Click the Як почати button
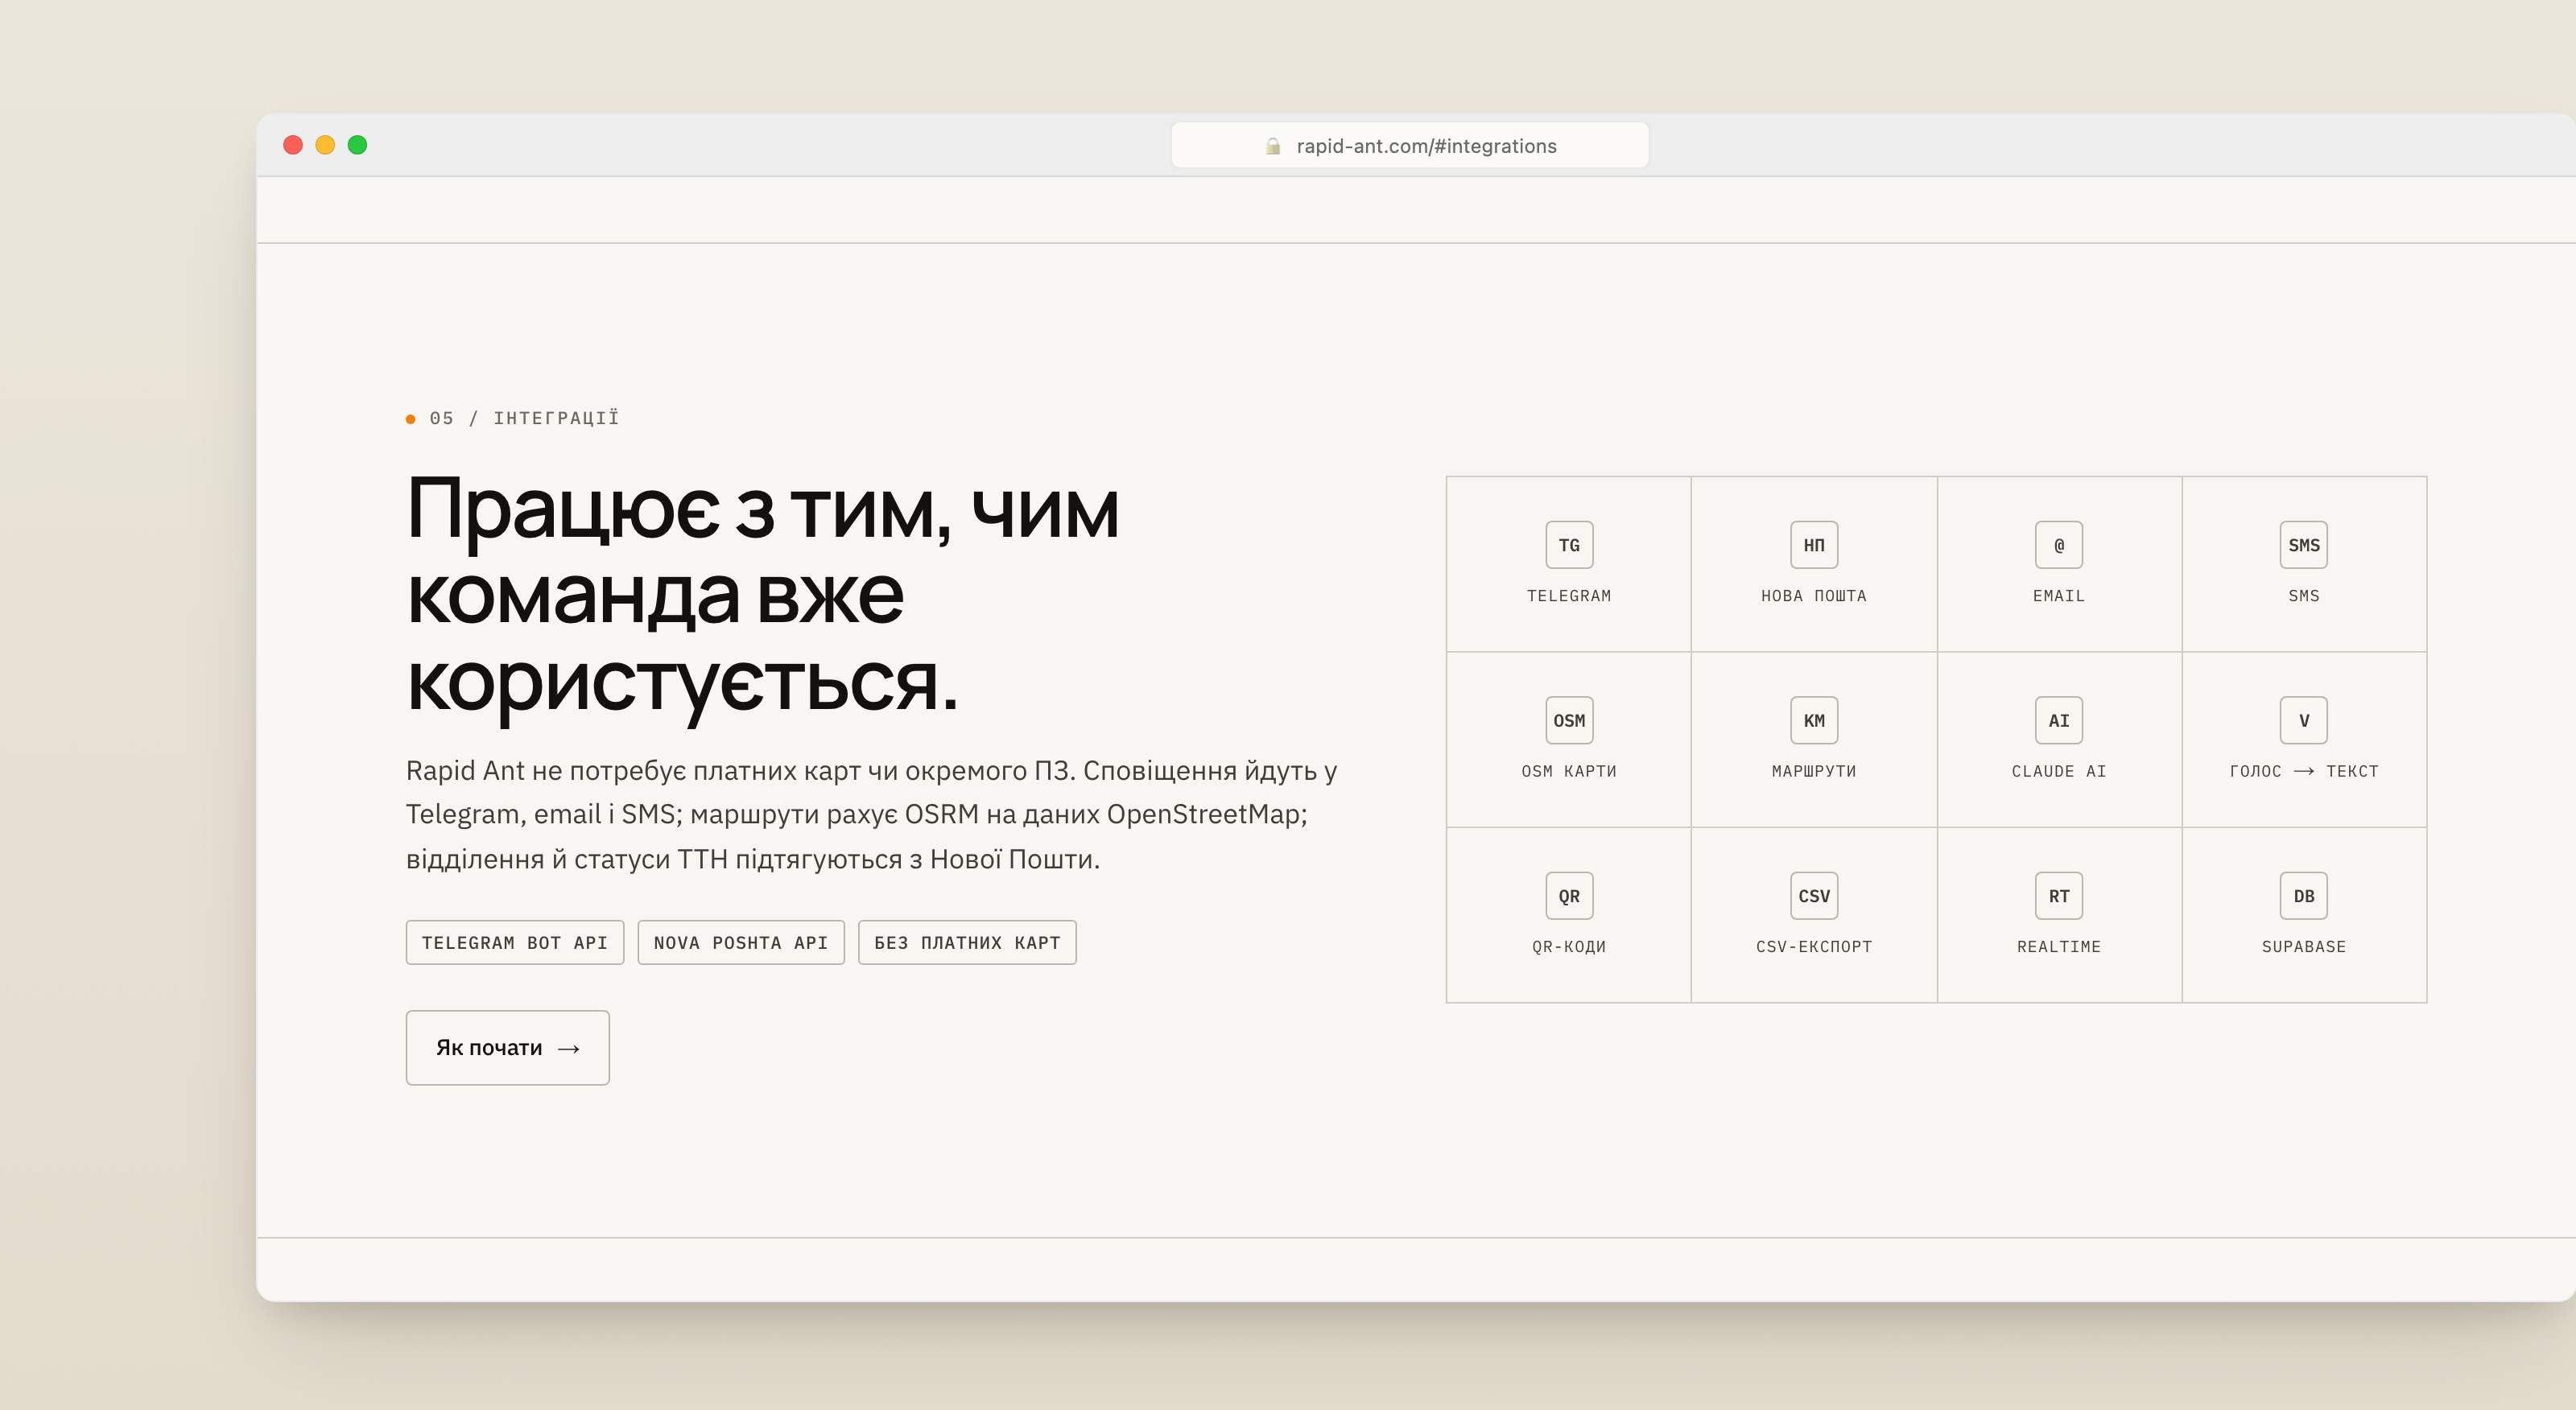Viewport: 2576px width, 1410px height. click(x=508, y=1048)
